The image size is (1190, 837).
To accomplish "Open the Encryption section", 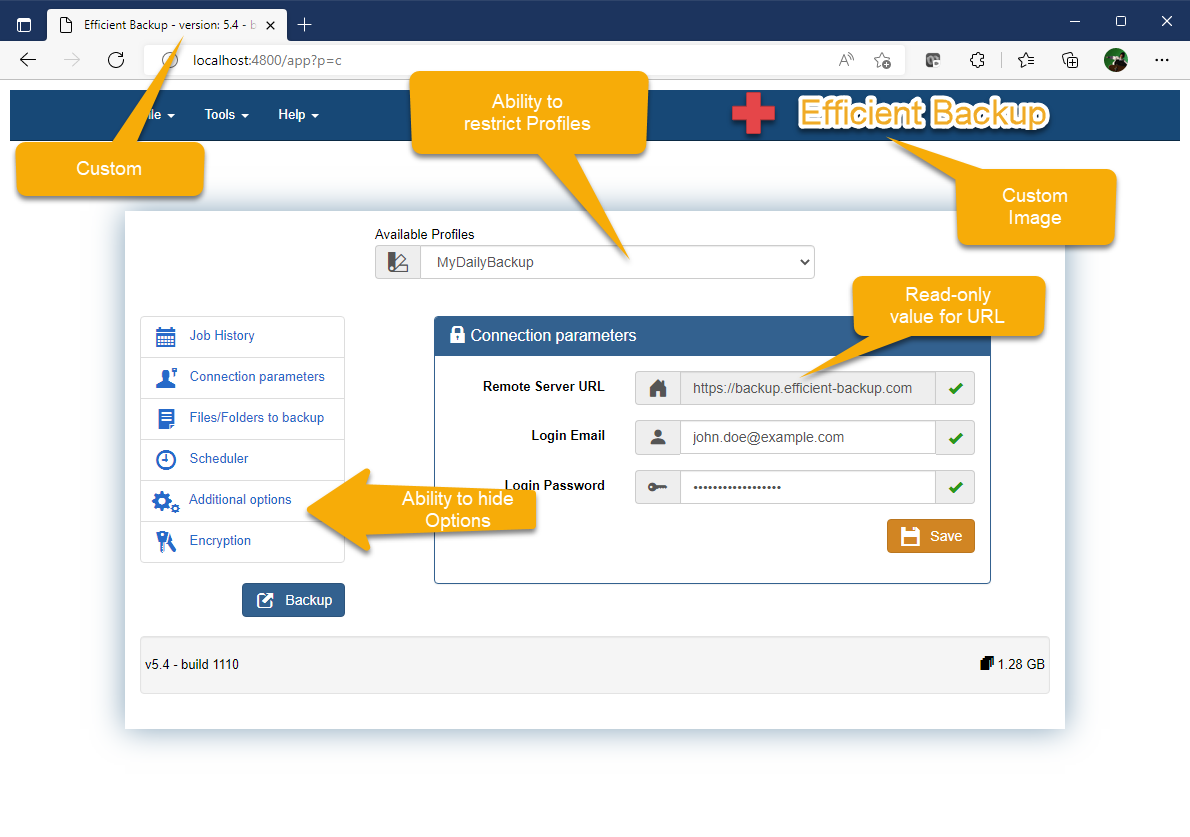I will pos(242,541).
